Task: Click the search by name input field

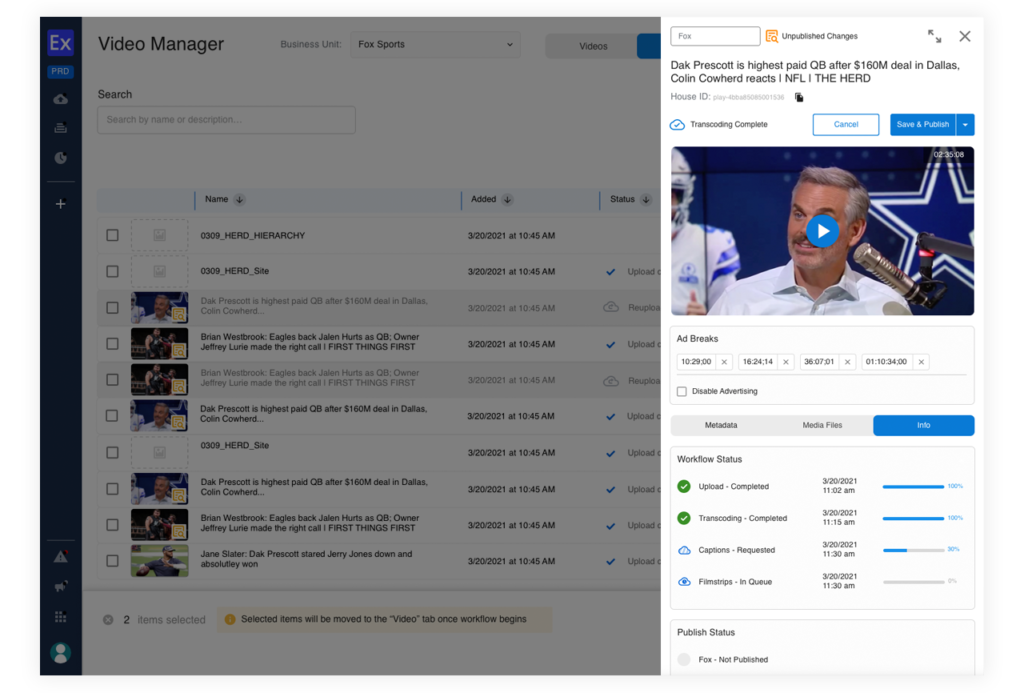Action: (226, 120)
